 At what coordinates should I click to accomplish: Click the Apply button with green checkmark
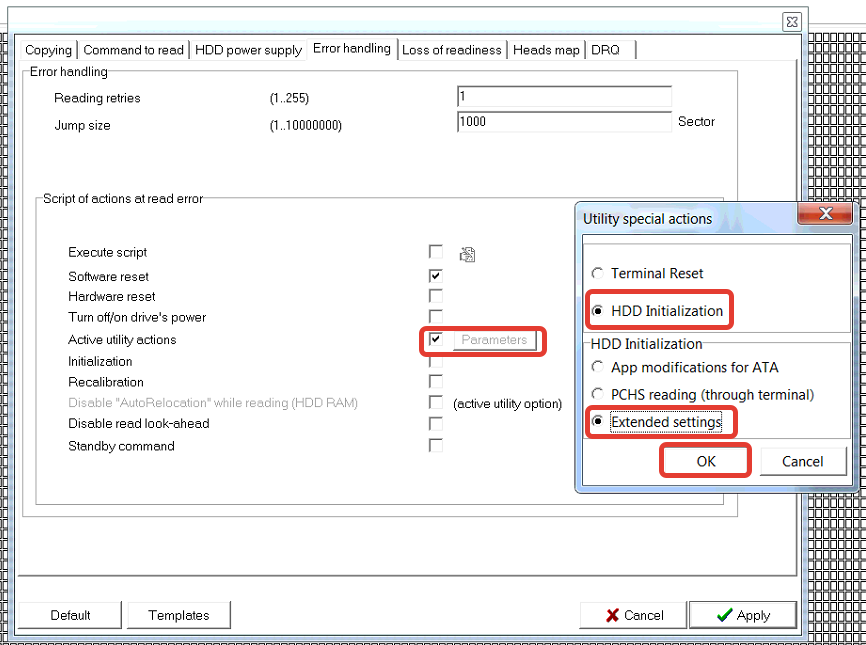click(x=742, y=615)
